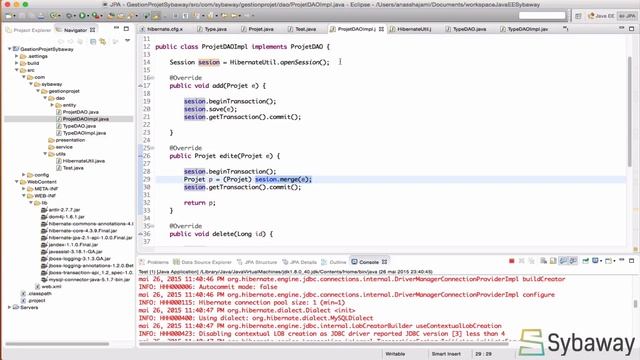640x360 pixels.
Task: Click the Pin Console icon
Action: pos(586,261)
